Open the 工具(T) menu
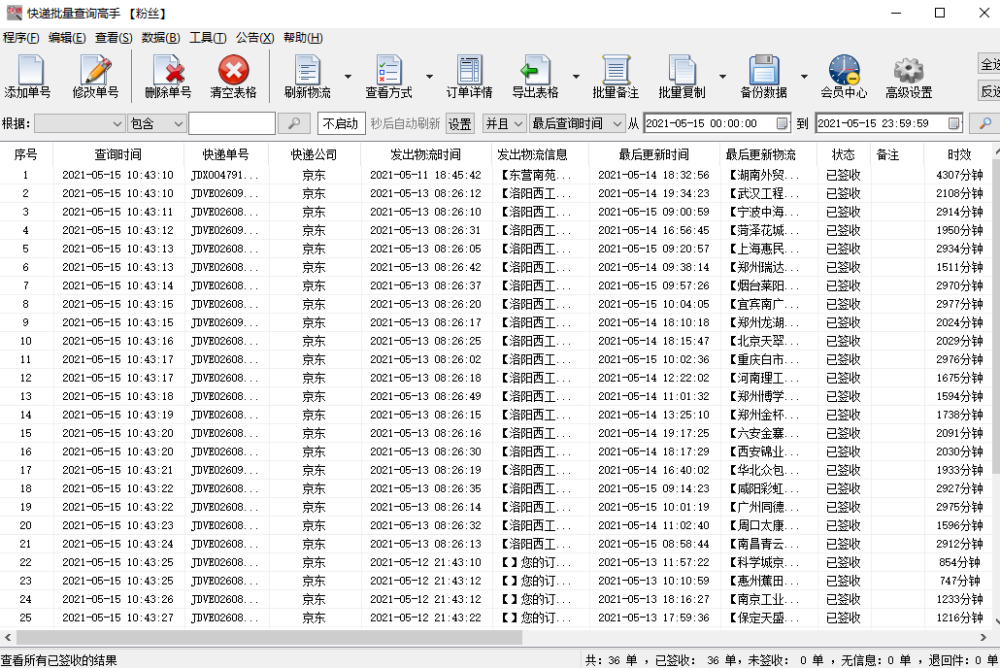The image size is (1000, 668). (x=208, y=38)
